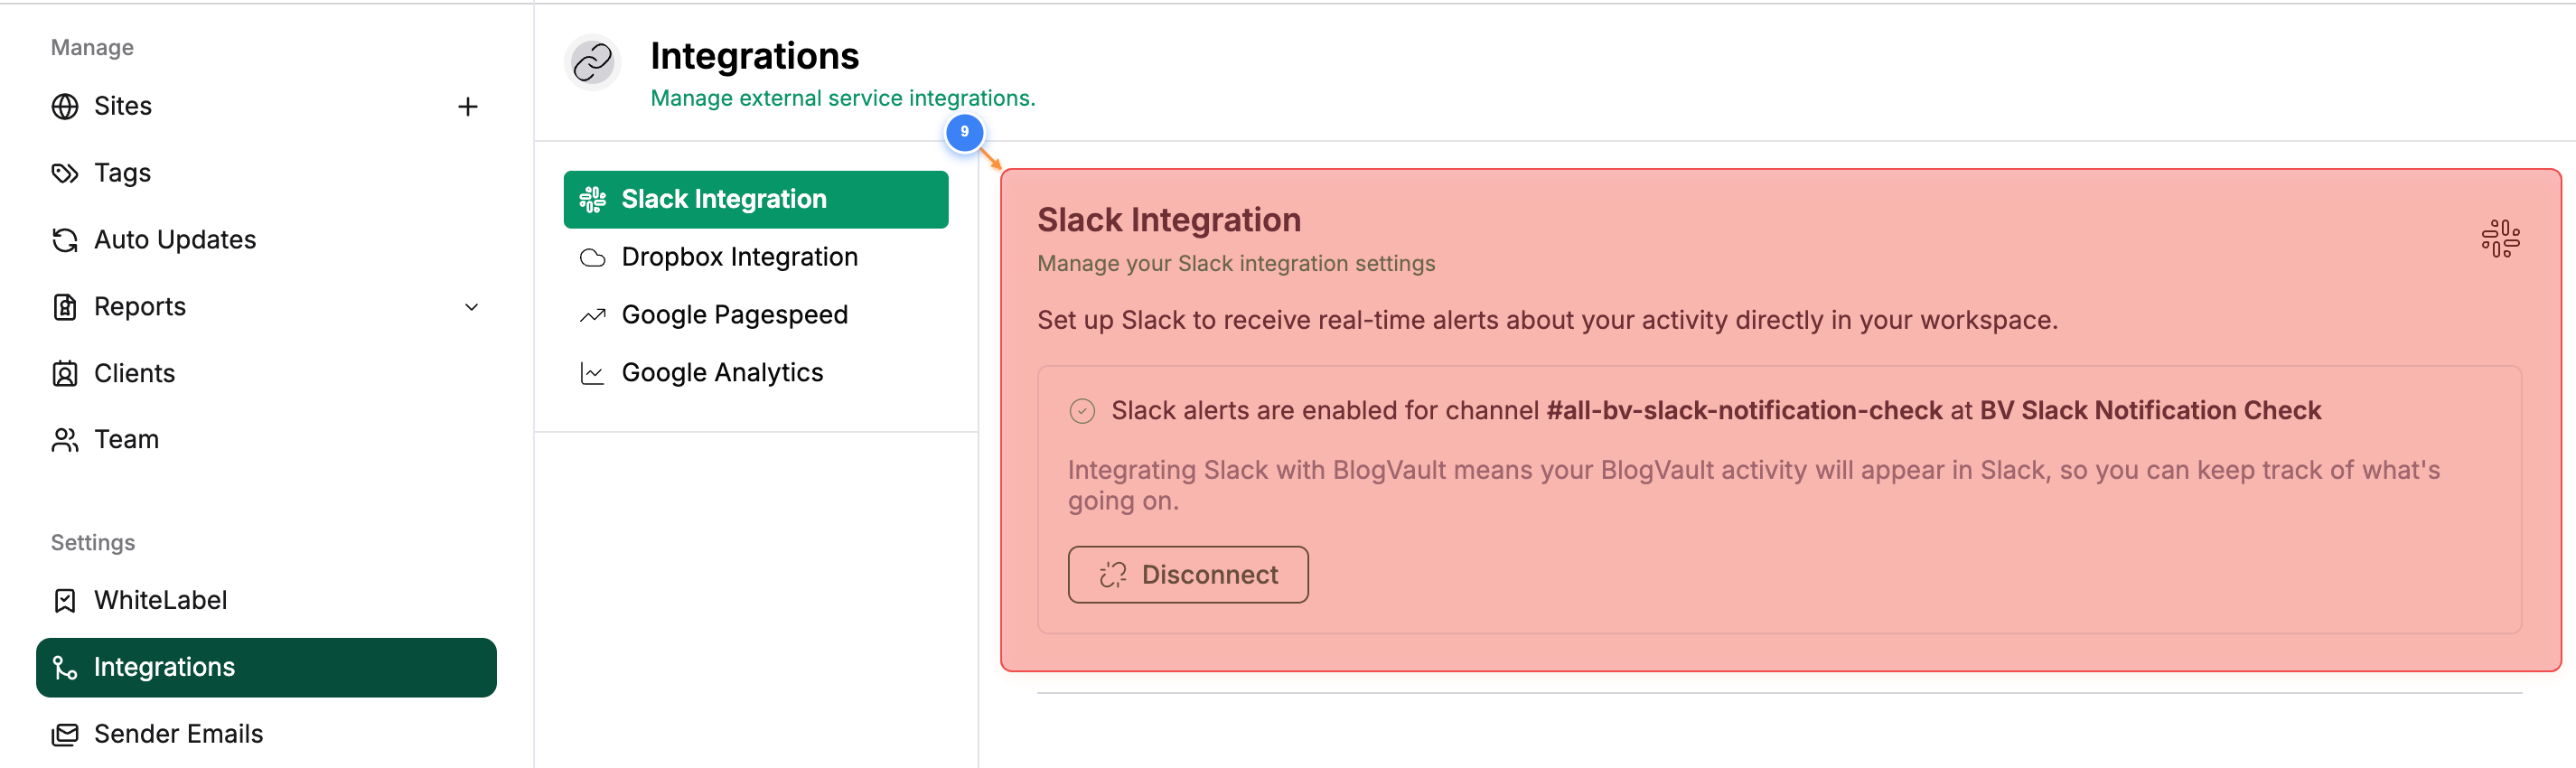Click the Team people icon
Image resolution: width=2576 pixels, height=768 pixels.
tap(65, 440)
